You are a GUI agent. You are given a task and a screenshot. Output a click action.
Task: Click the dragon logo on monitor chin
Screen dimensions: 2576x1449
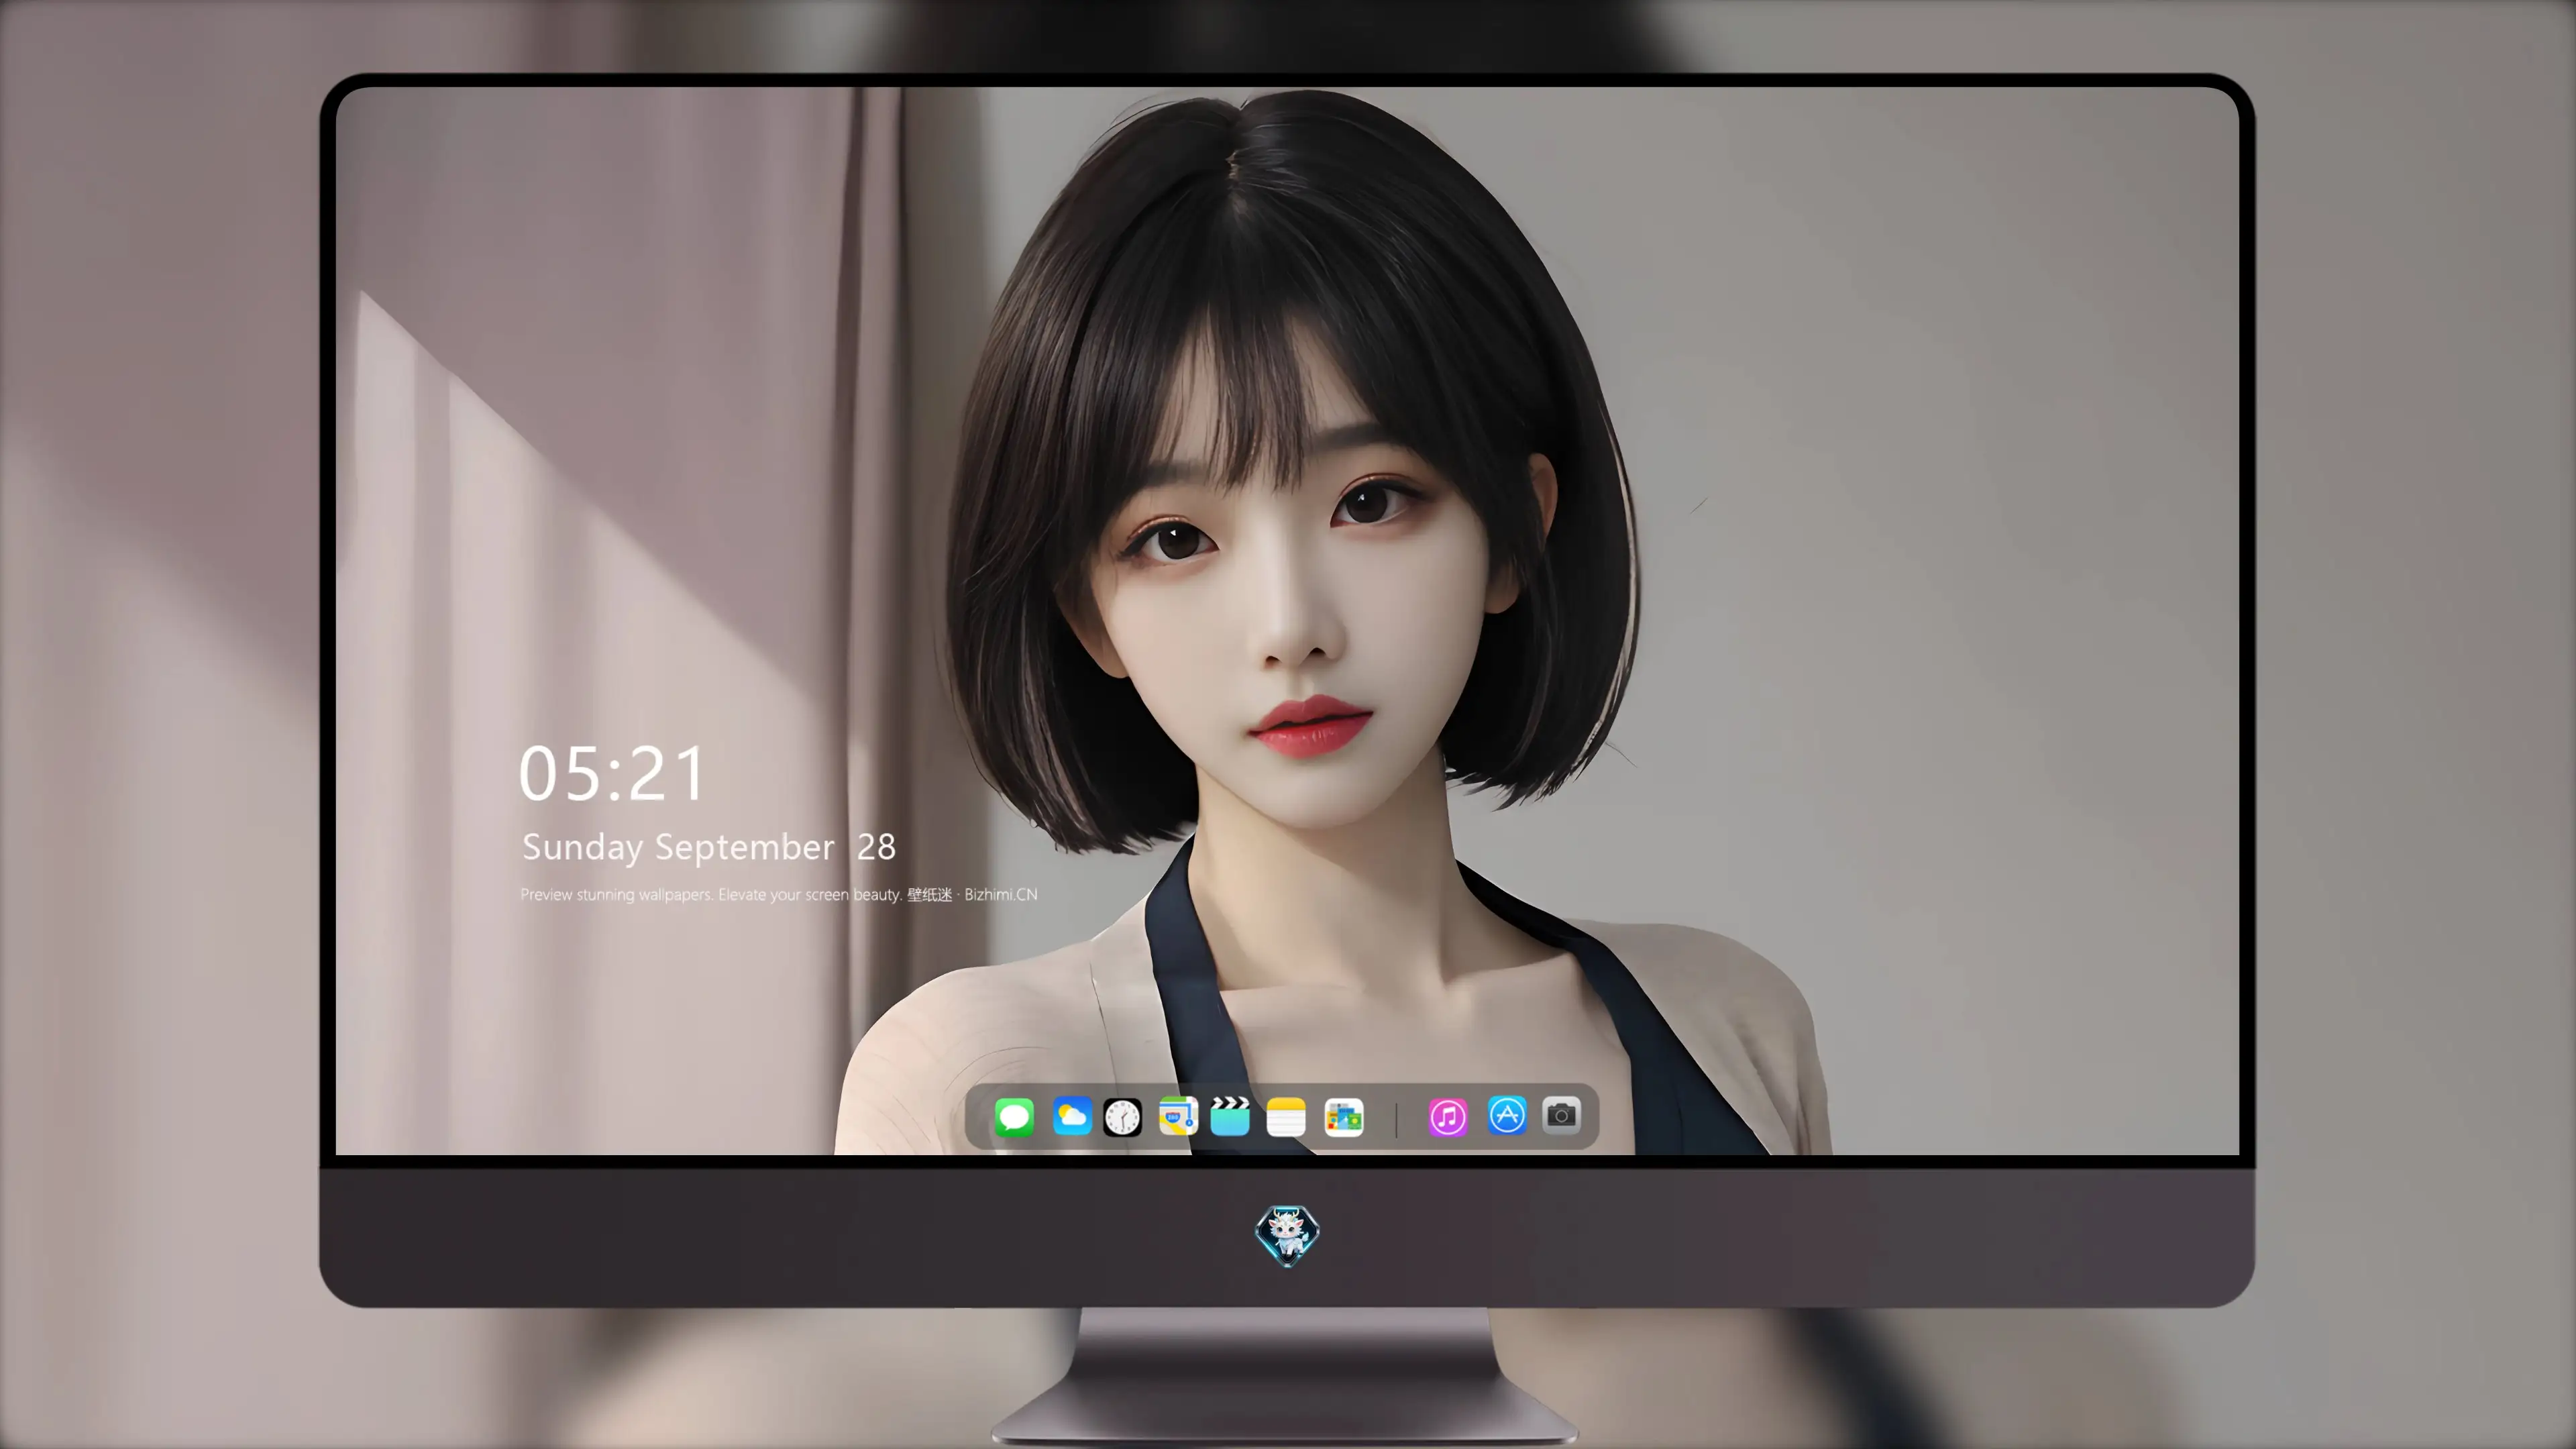[x=1287, y=1235]
